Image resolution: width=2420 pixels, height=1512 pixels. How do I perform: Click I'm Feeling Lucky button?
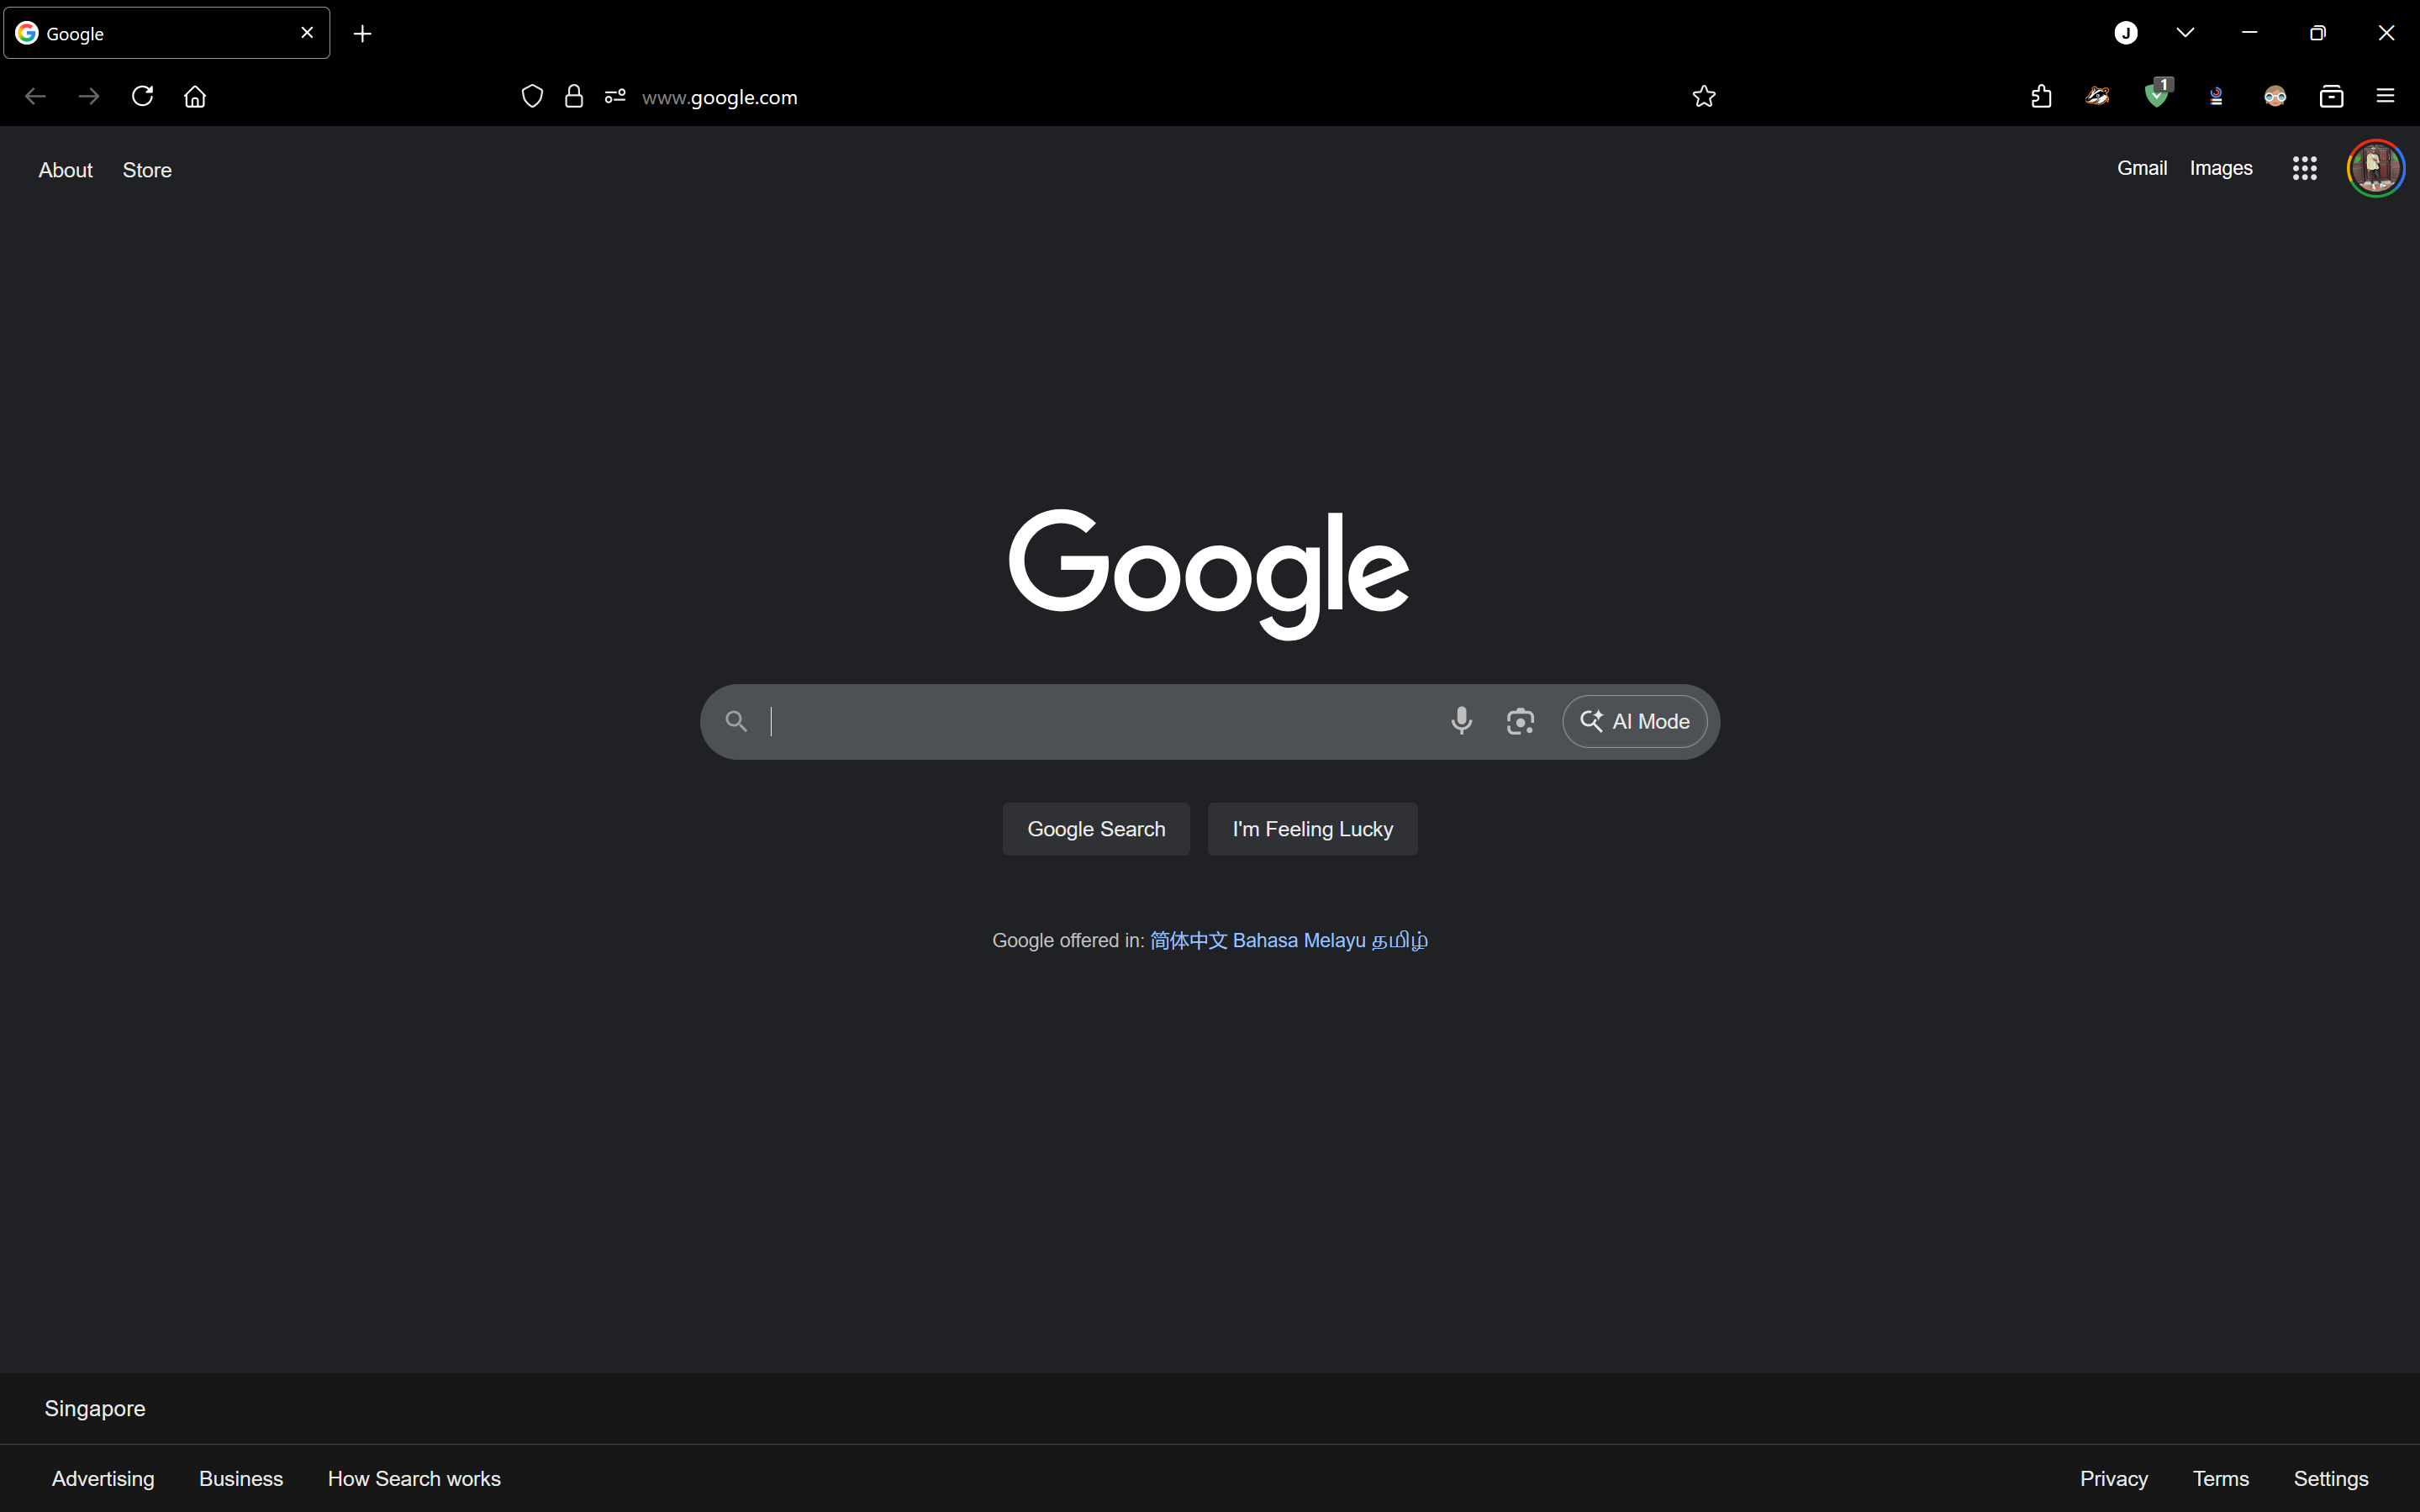click(1312, 829)
